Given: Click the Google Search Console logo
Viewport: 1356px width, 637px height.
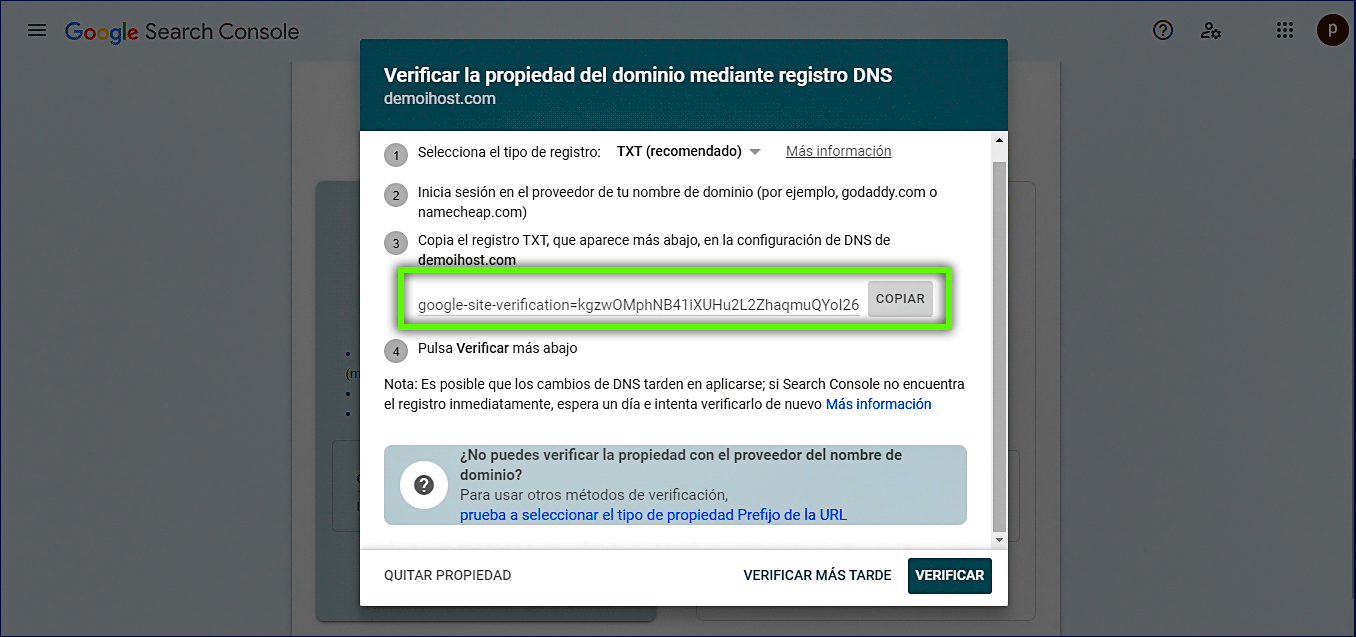Looking at the screenshot, I should click(182, 31).
